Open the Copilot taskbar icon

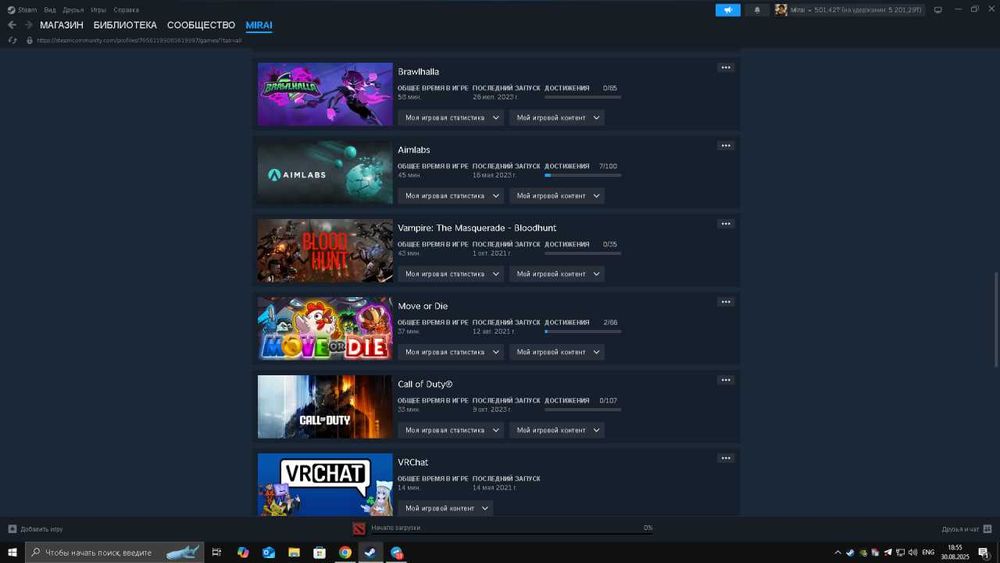(243, 552)
